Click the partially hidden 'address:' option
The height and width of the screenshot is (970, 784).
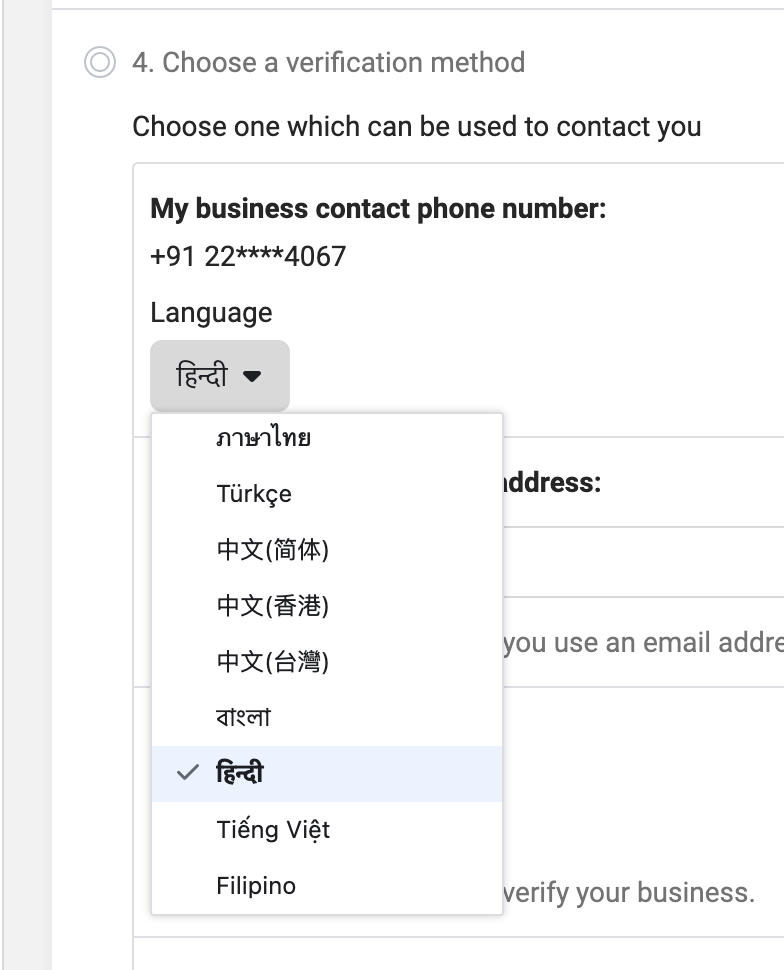(x=552, y=483)
